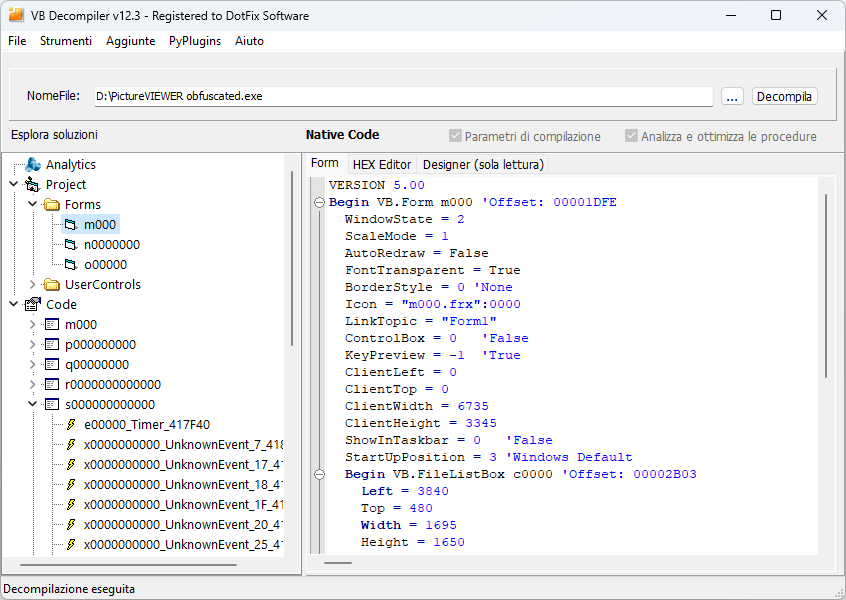
Task: Click the Forms folder icon
Action: click(x=52, y=204)
